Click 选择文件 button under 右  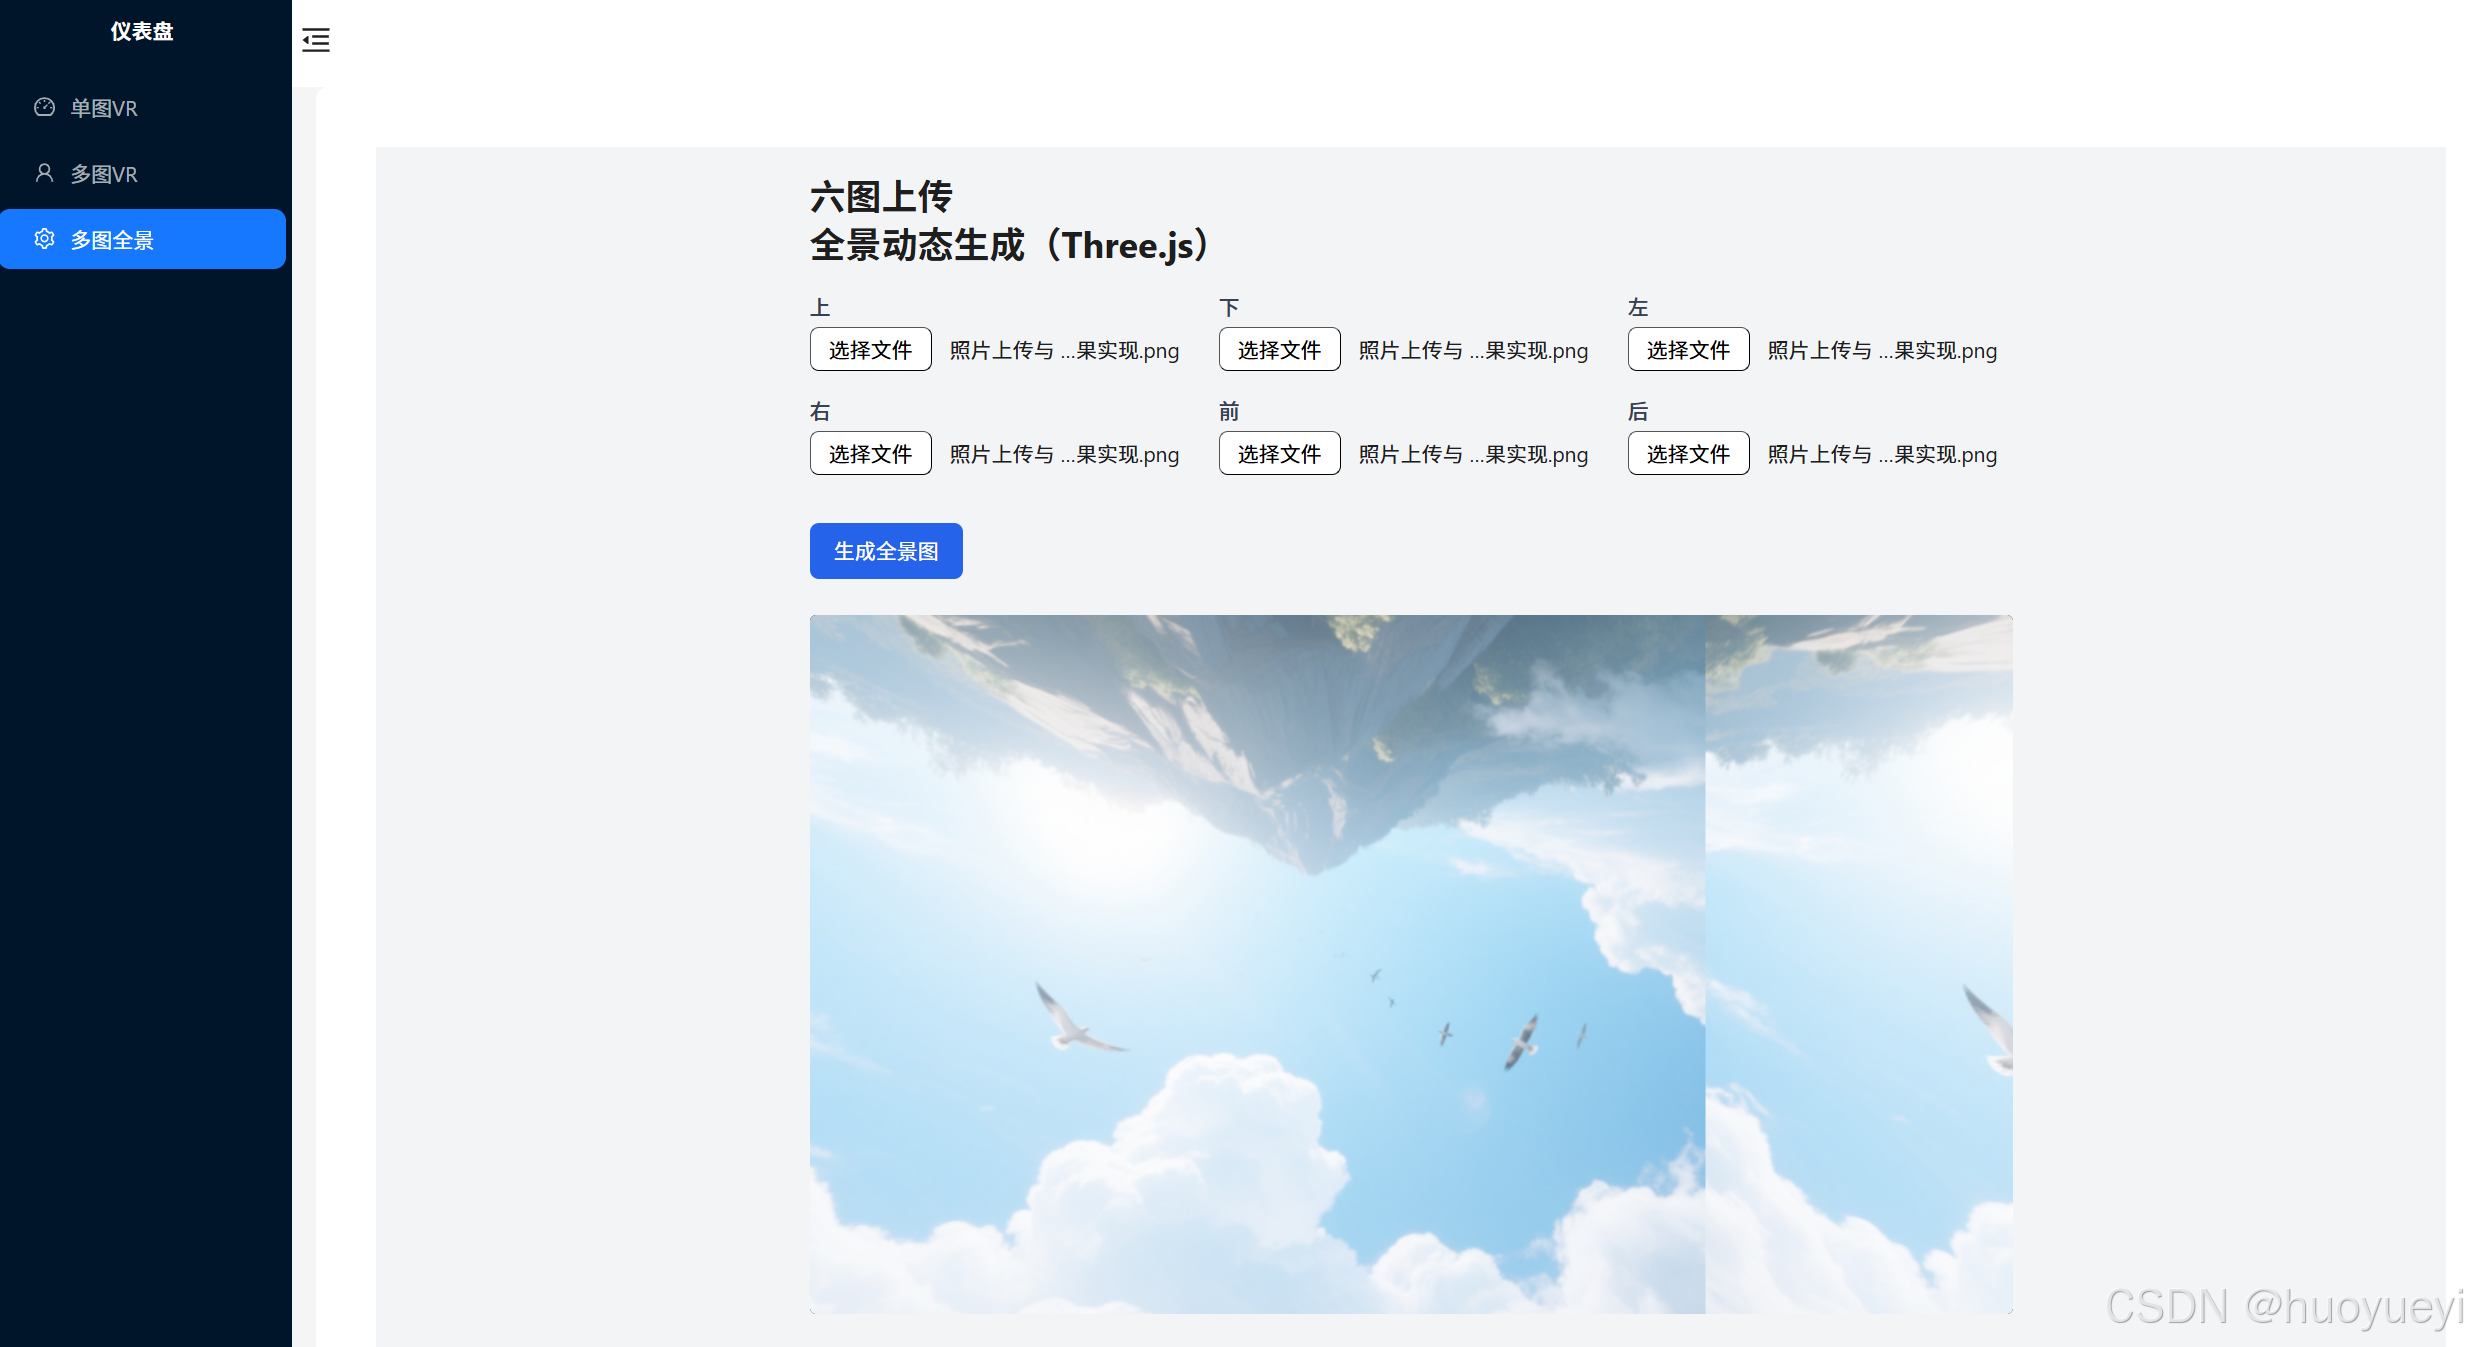(x=870, y=454)
